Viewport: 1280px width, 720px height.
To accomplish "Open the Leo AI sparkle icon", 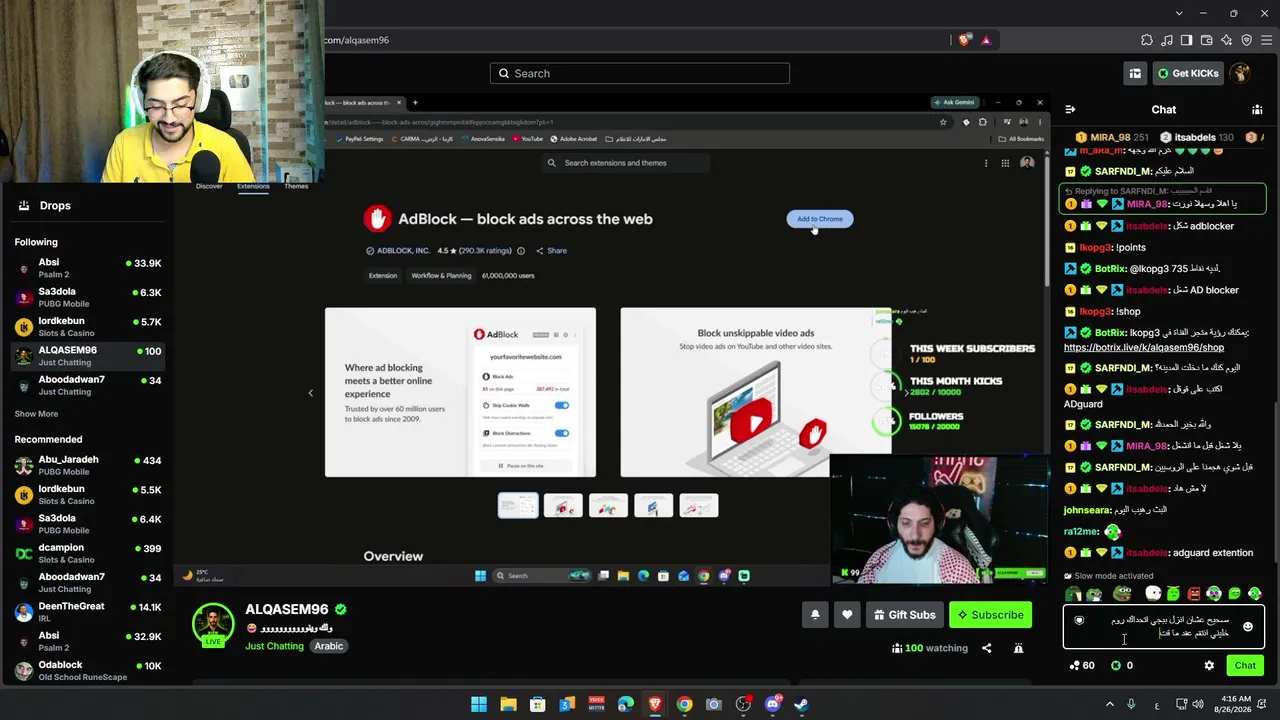I will point(1227,40).
